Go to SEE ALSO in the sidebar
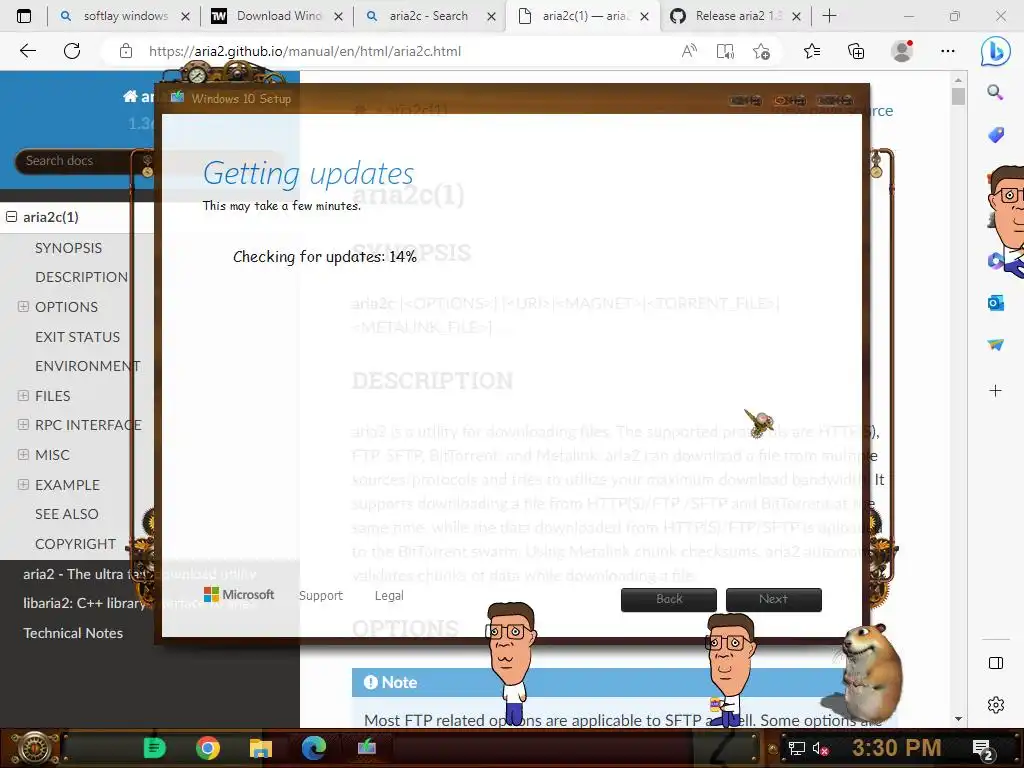Screen dimensions: 1024x768 tap(67, 514)
